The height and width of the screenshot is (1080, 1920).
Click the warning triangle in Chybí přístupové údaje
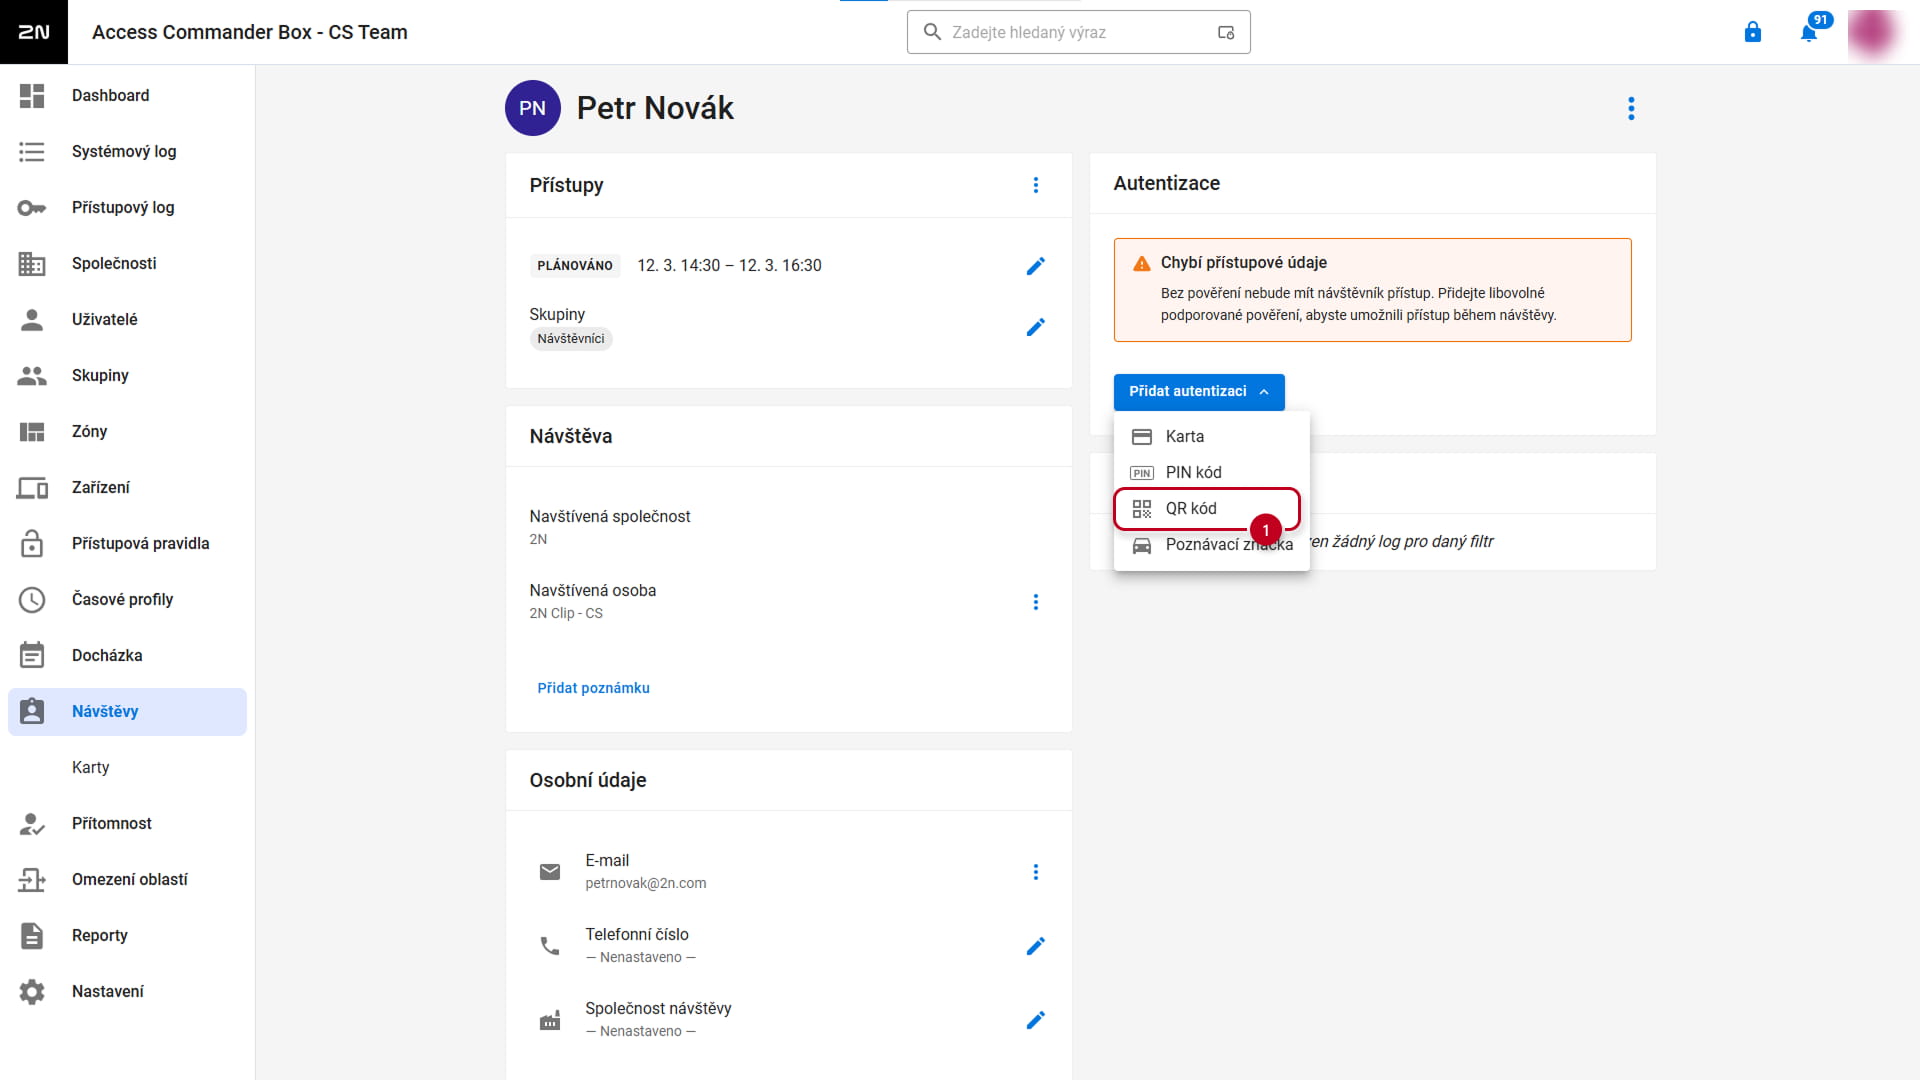point(1141,263)
